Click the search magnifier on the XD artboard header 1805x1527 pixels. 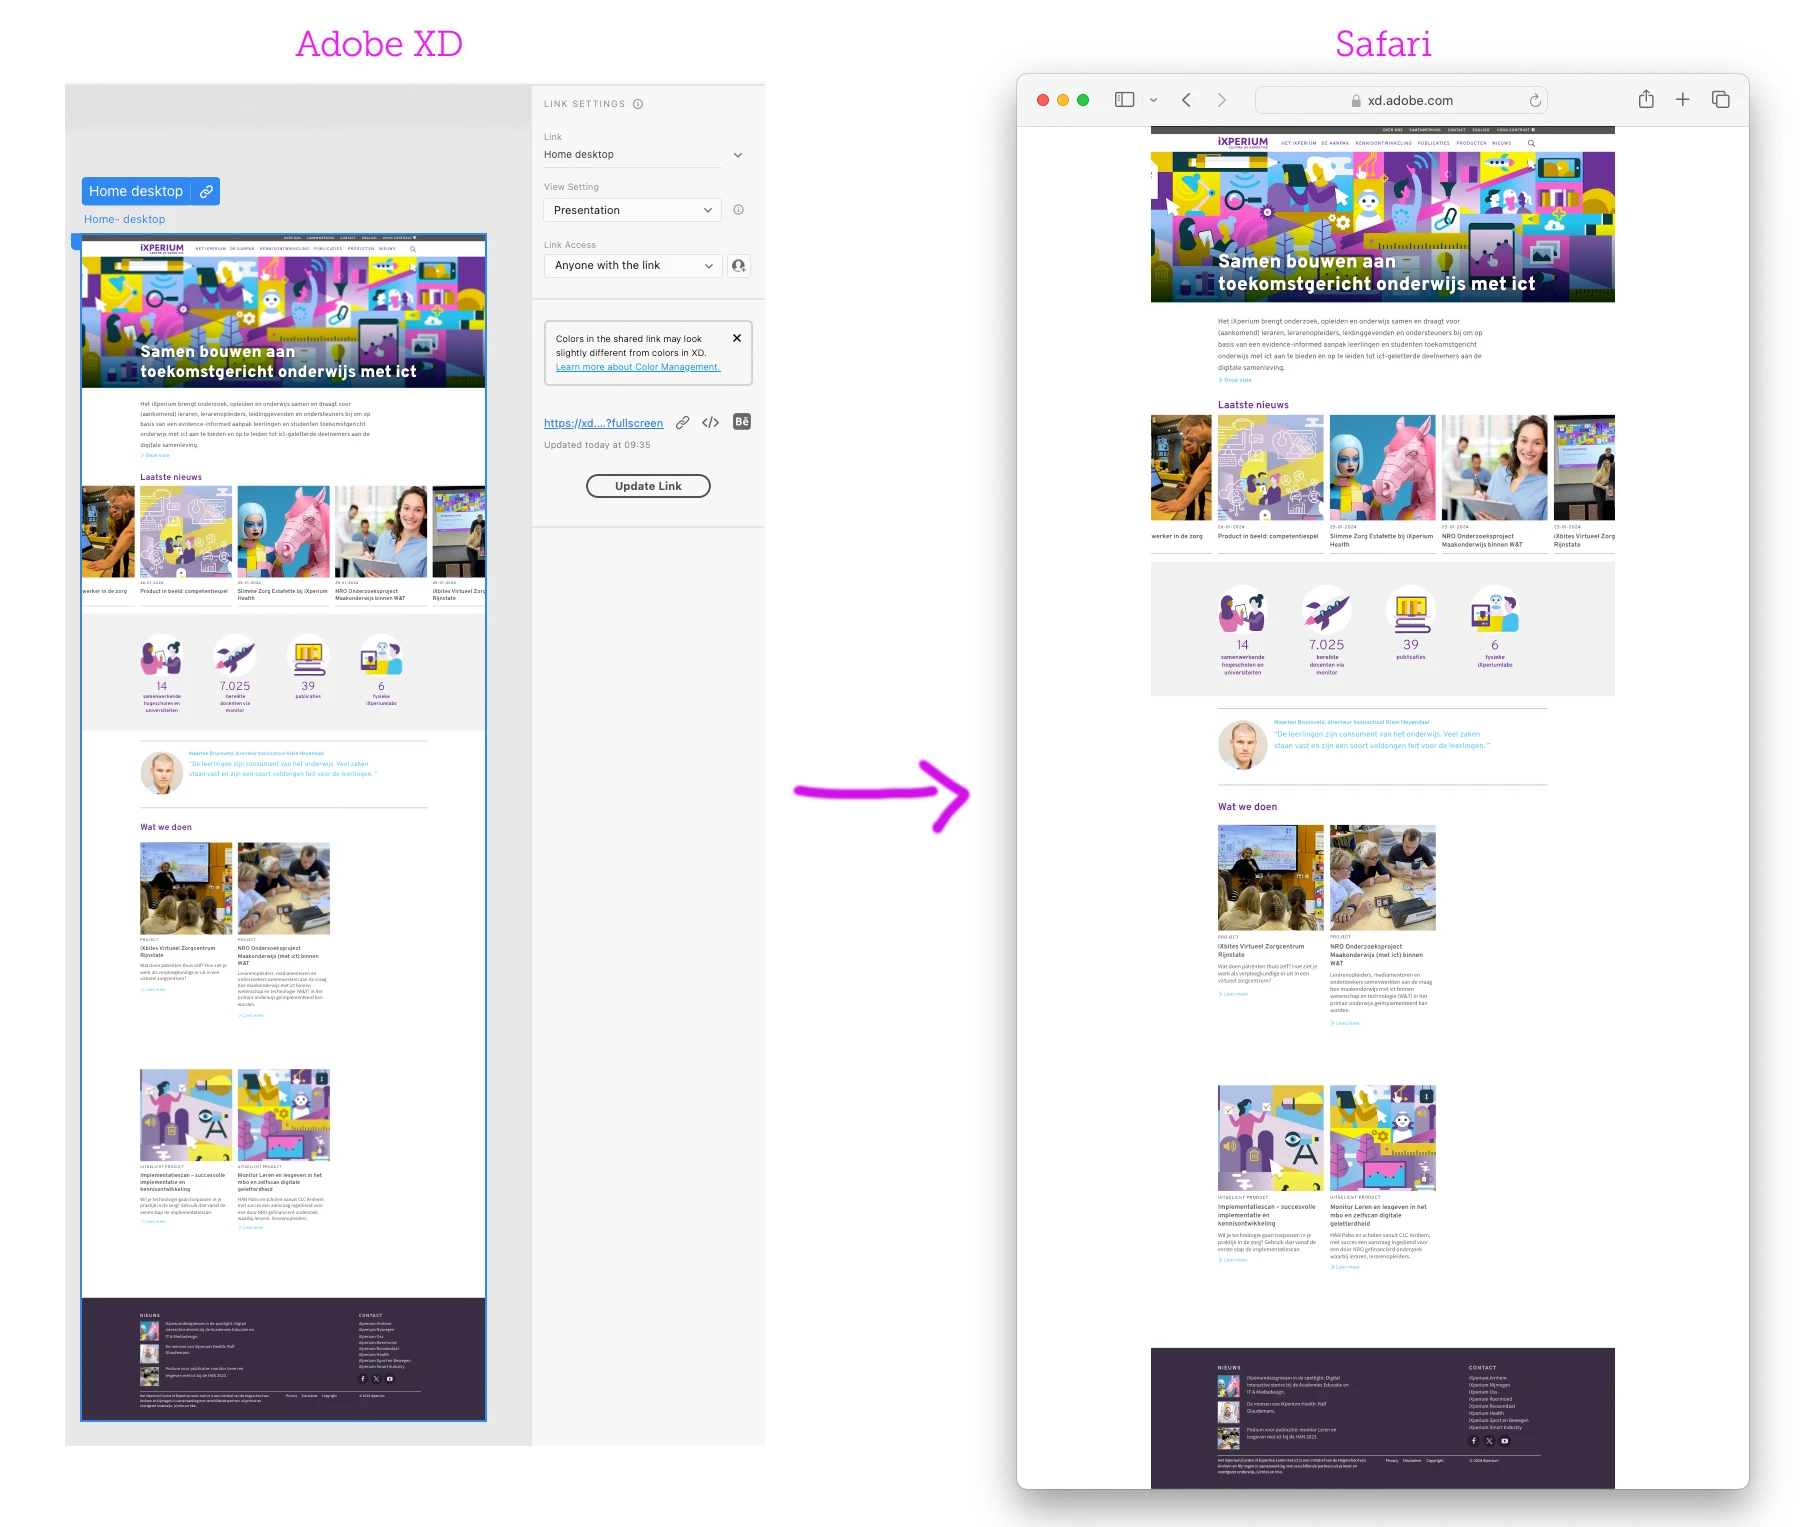pyautogui.click(x=413, y=249)
